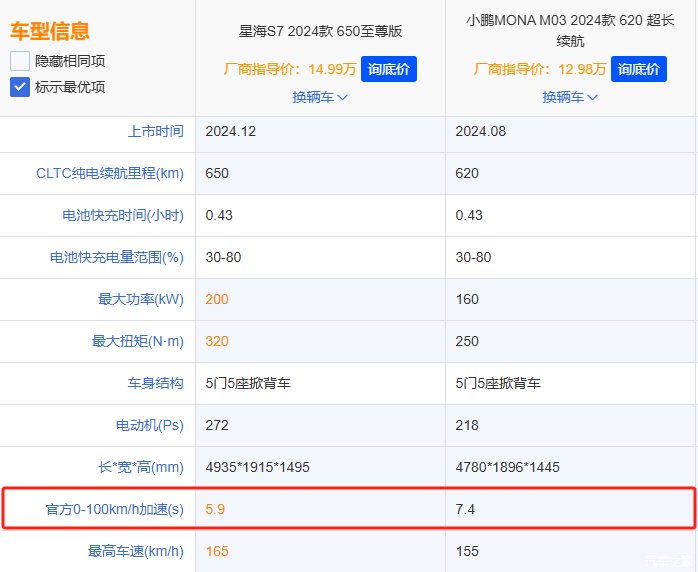Screen dimensions: 698x572
Task: Open 换辆车 dropdown under 星海S7
Action: pyautogui.click(x=320, y=97)
